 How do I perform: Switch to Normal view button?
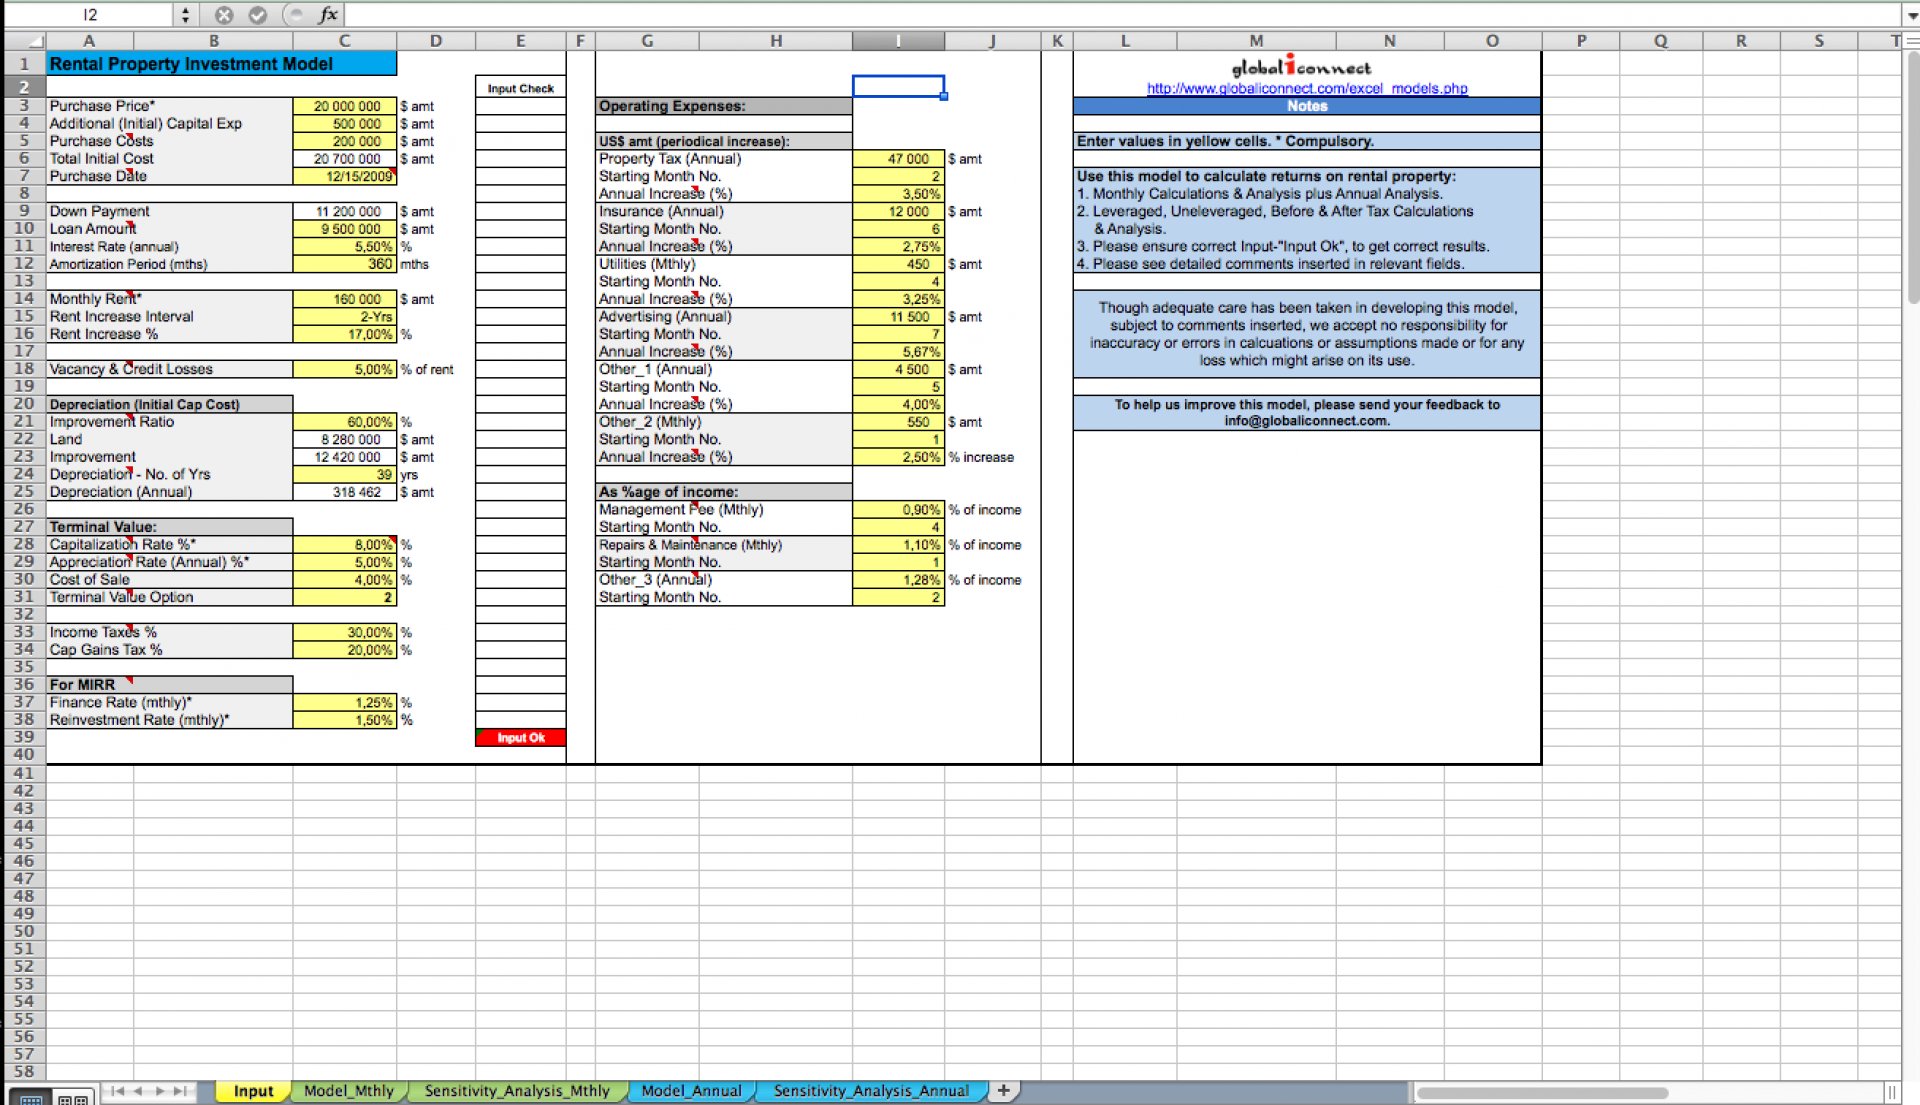31,1098
